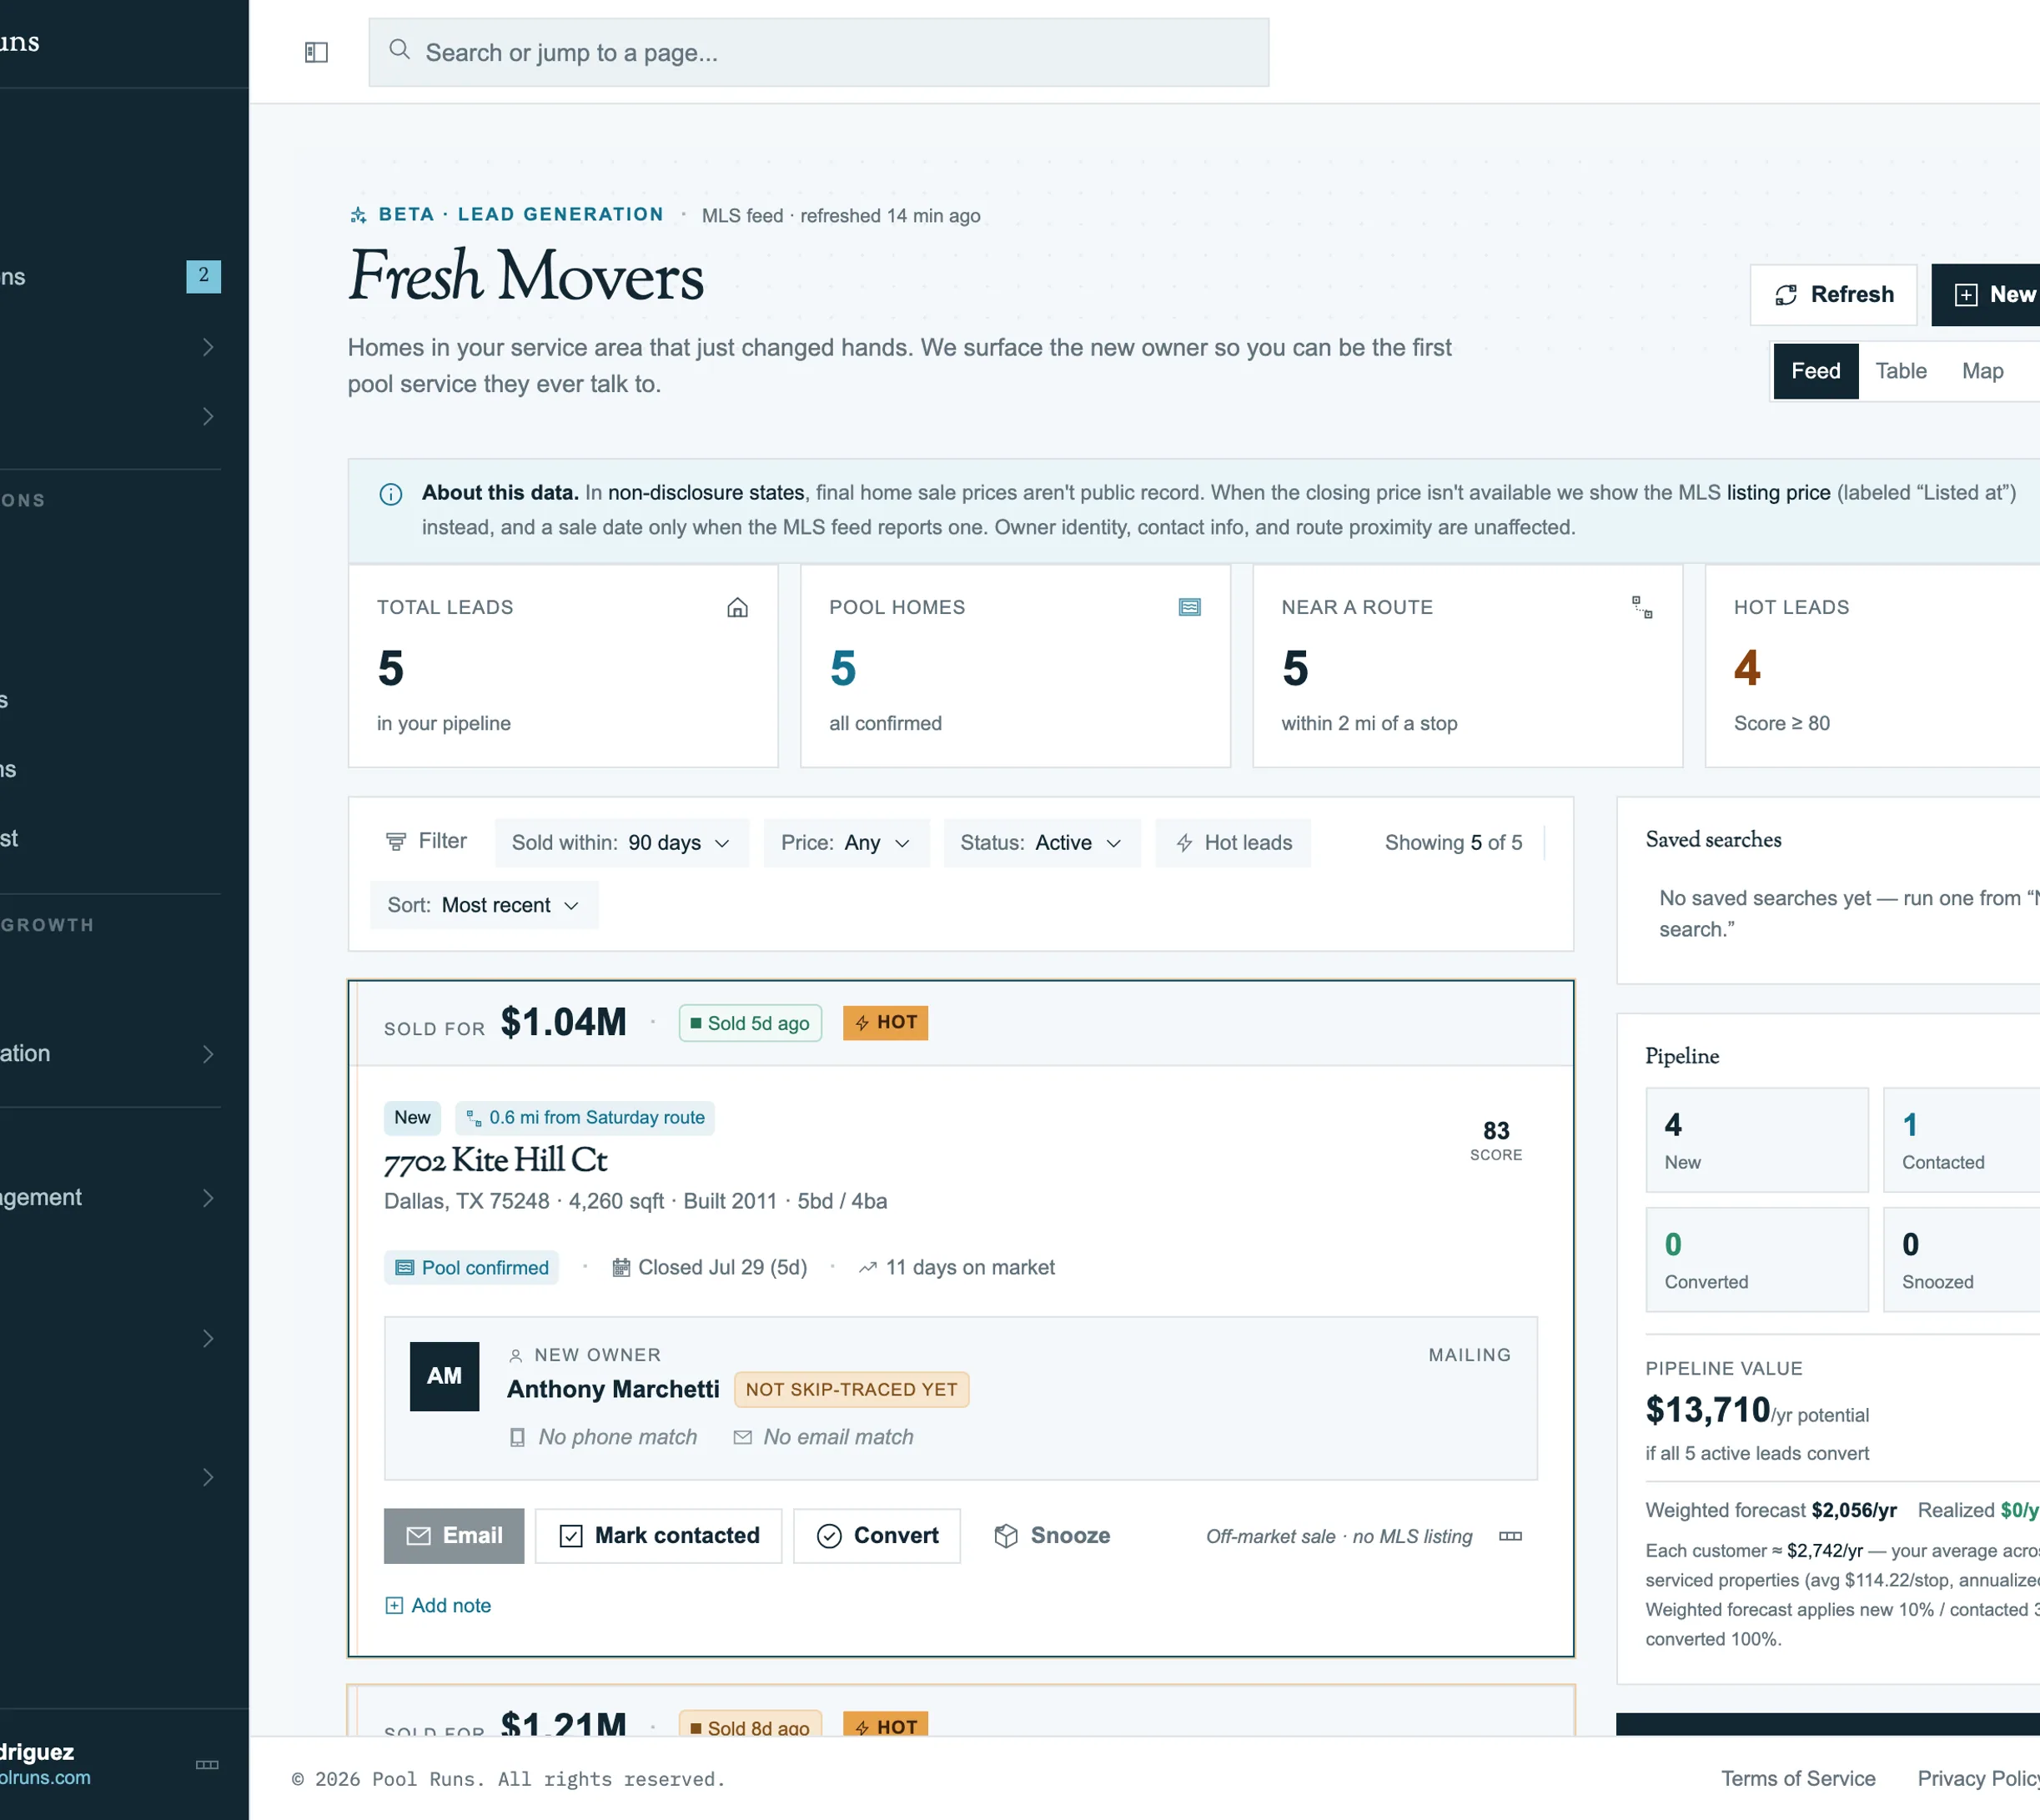Toggle the sidebar panel icon

click(x=316, y=52)
